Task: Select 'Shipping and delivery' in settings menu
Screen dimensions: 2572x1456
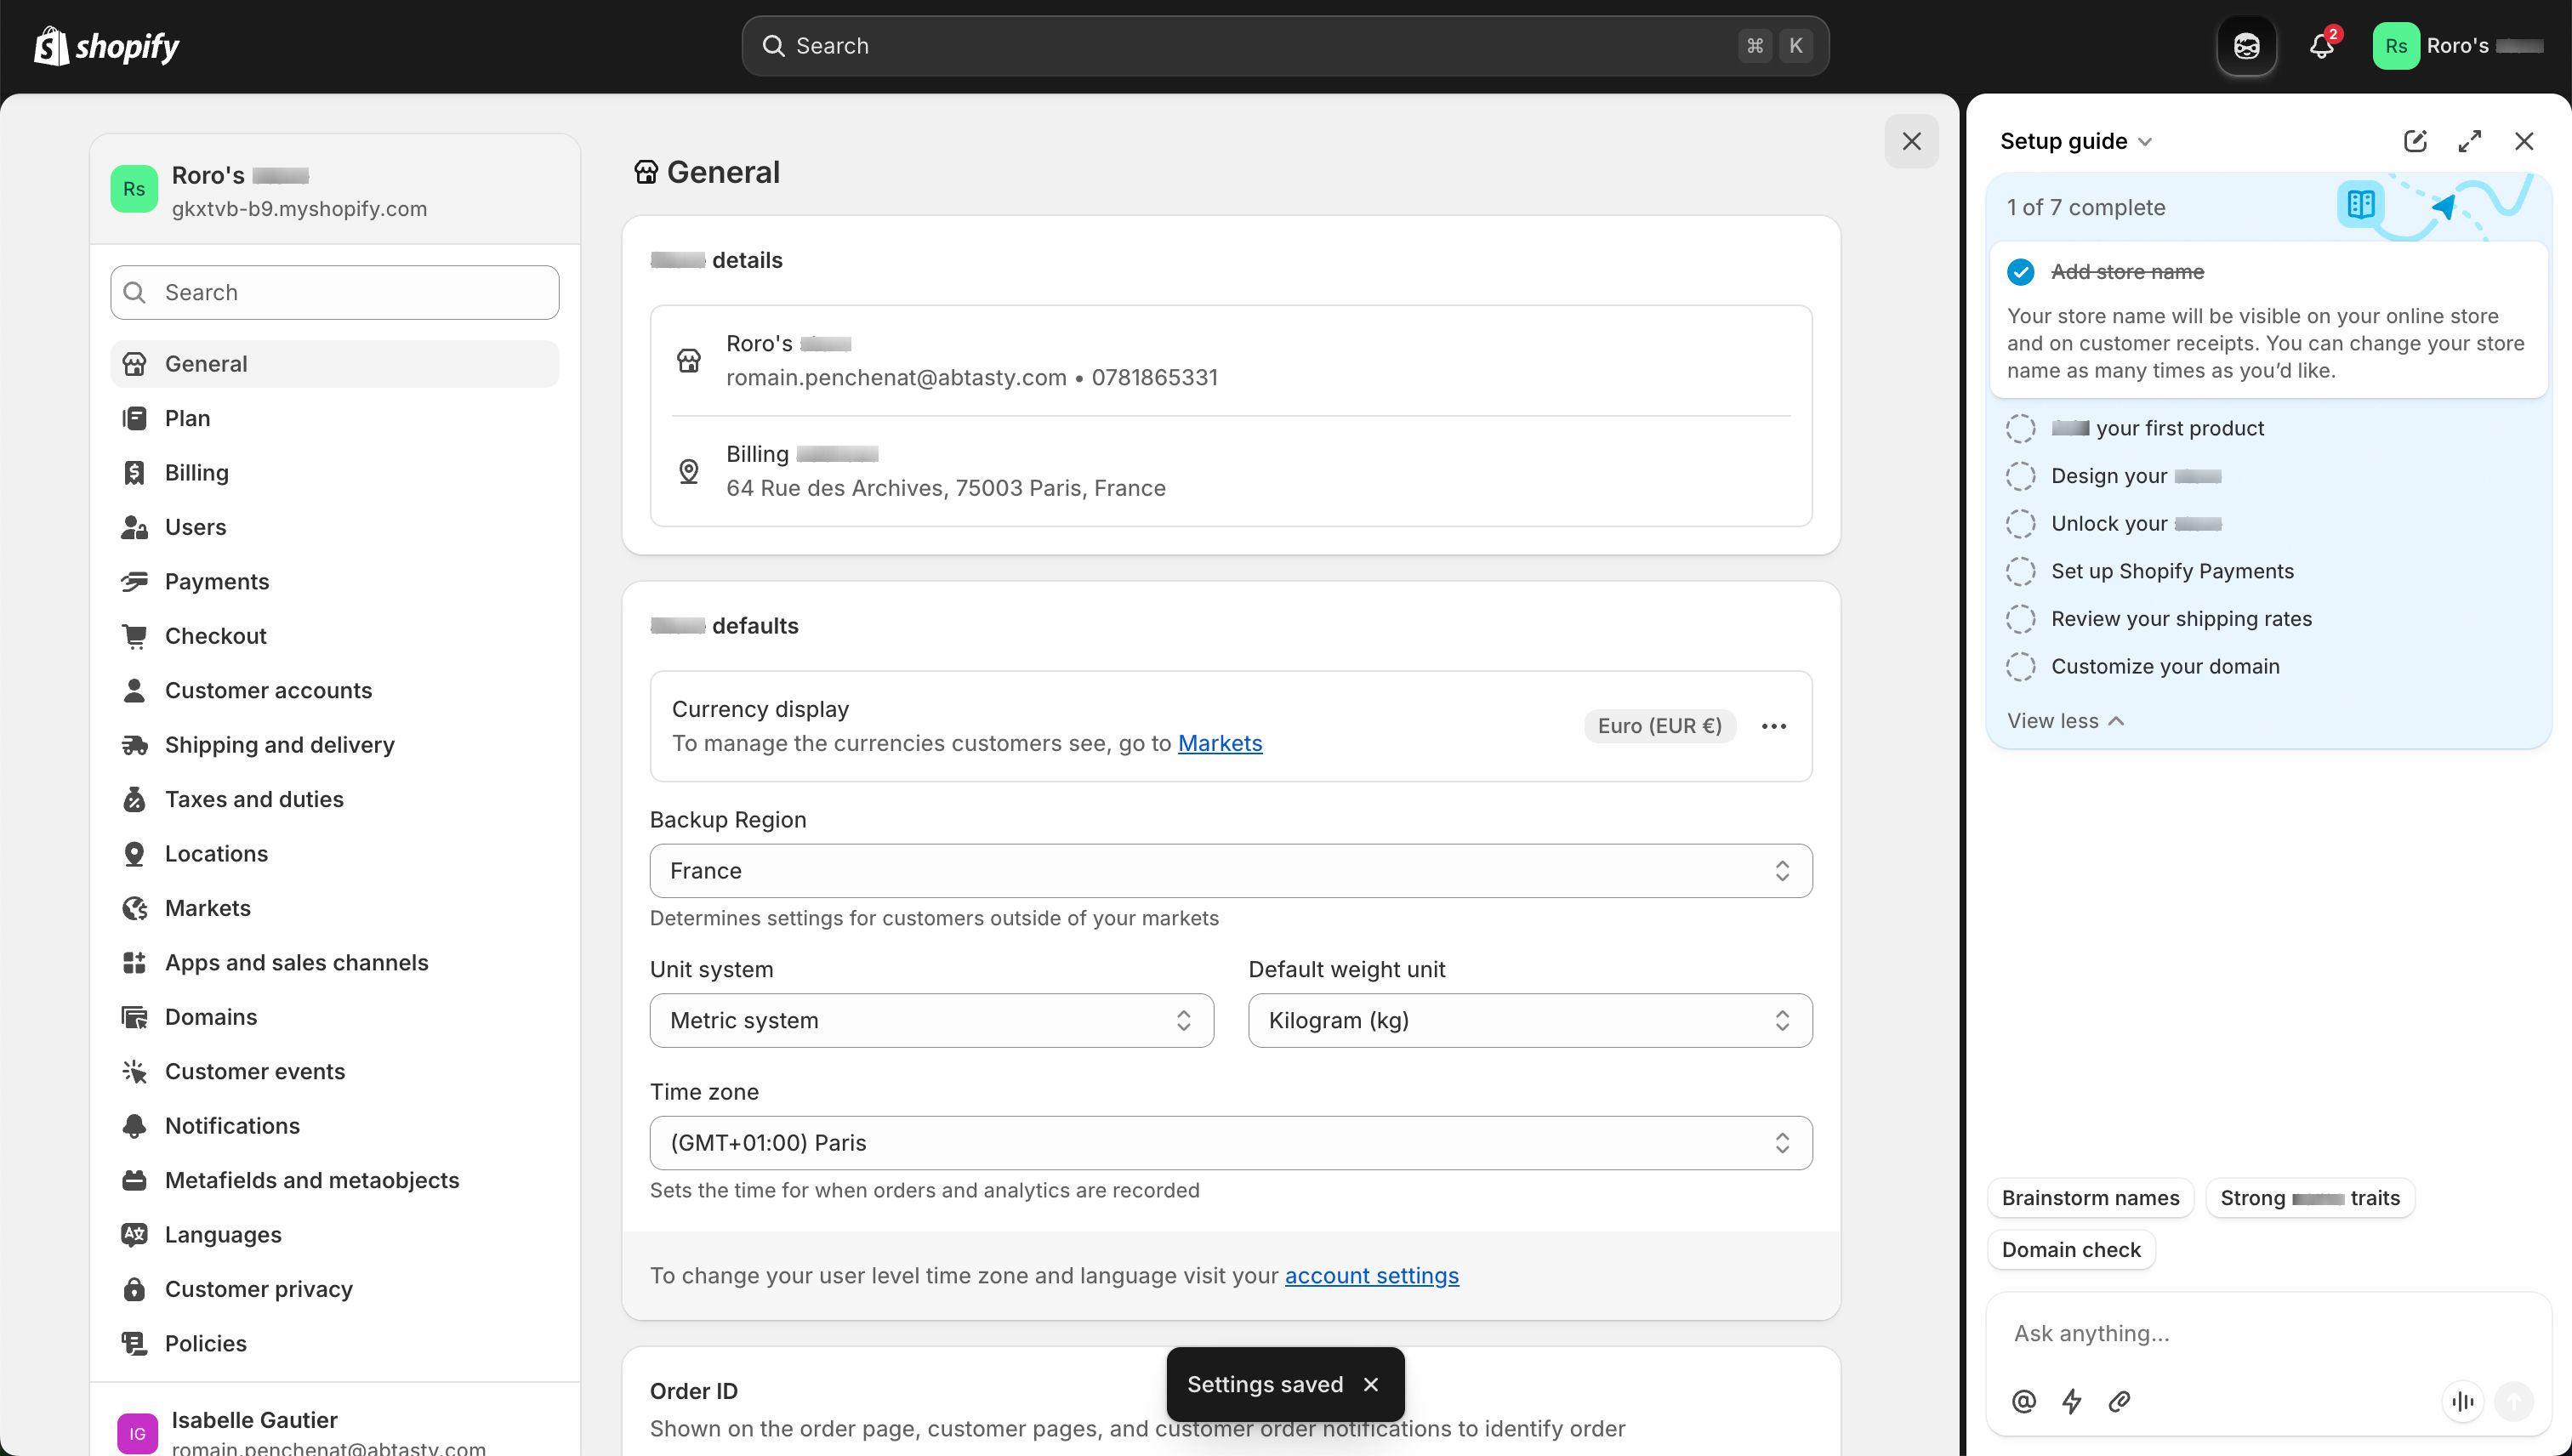Action: [x=279, y=744]
